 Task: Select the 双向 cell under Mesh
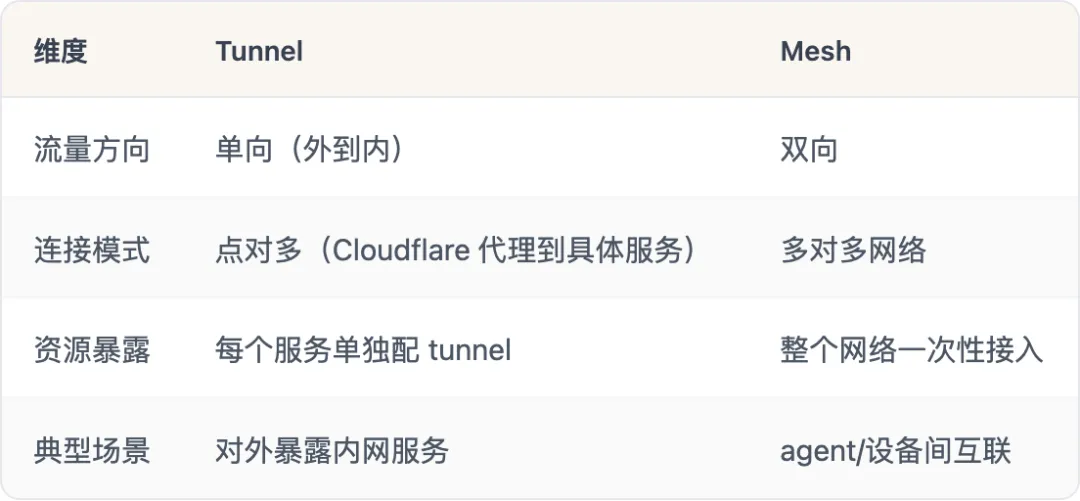809,150
